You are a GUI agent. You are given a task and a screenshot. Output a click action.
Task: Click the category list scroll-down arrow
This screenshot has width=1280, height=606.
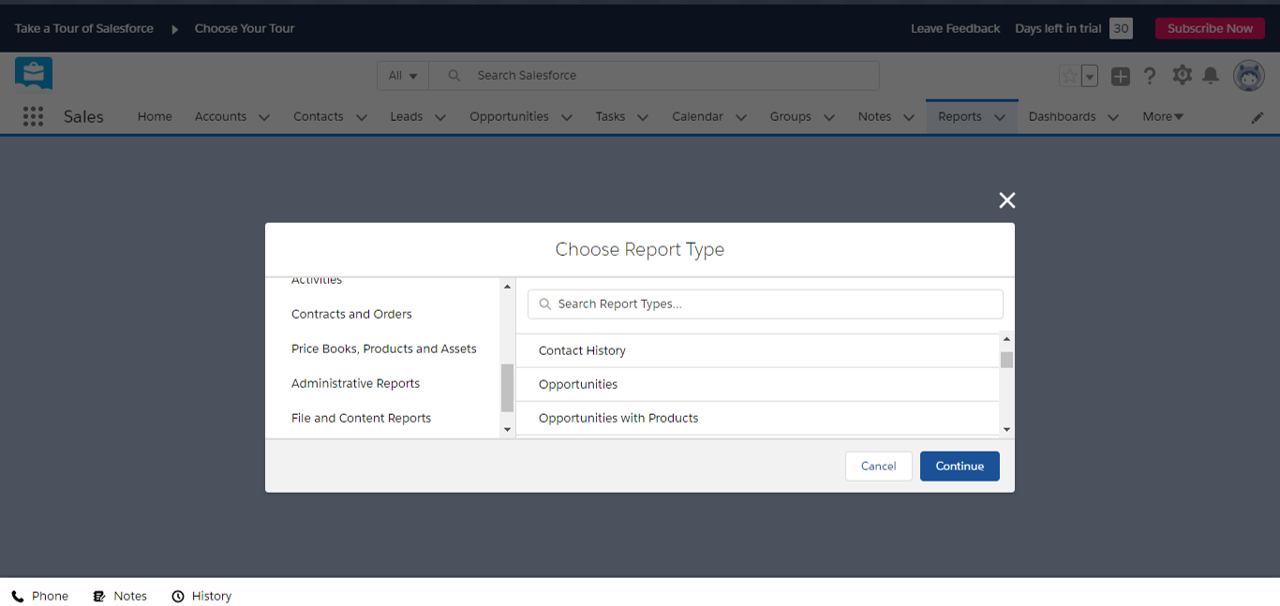507,429
